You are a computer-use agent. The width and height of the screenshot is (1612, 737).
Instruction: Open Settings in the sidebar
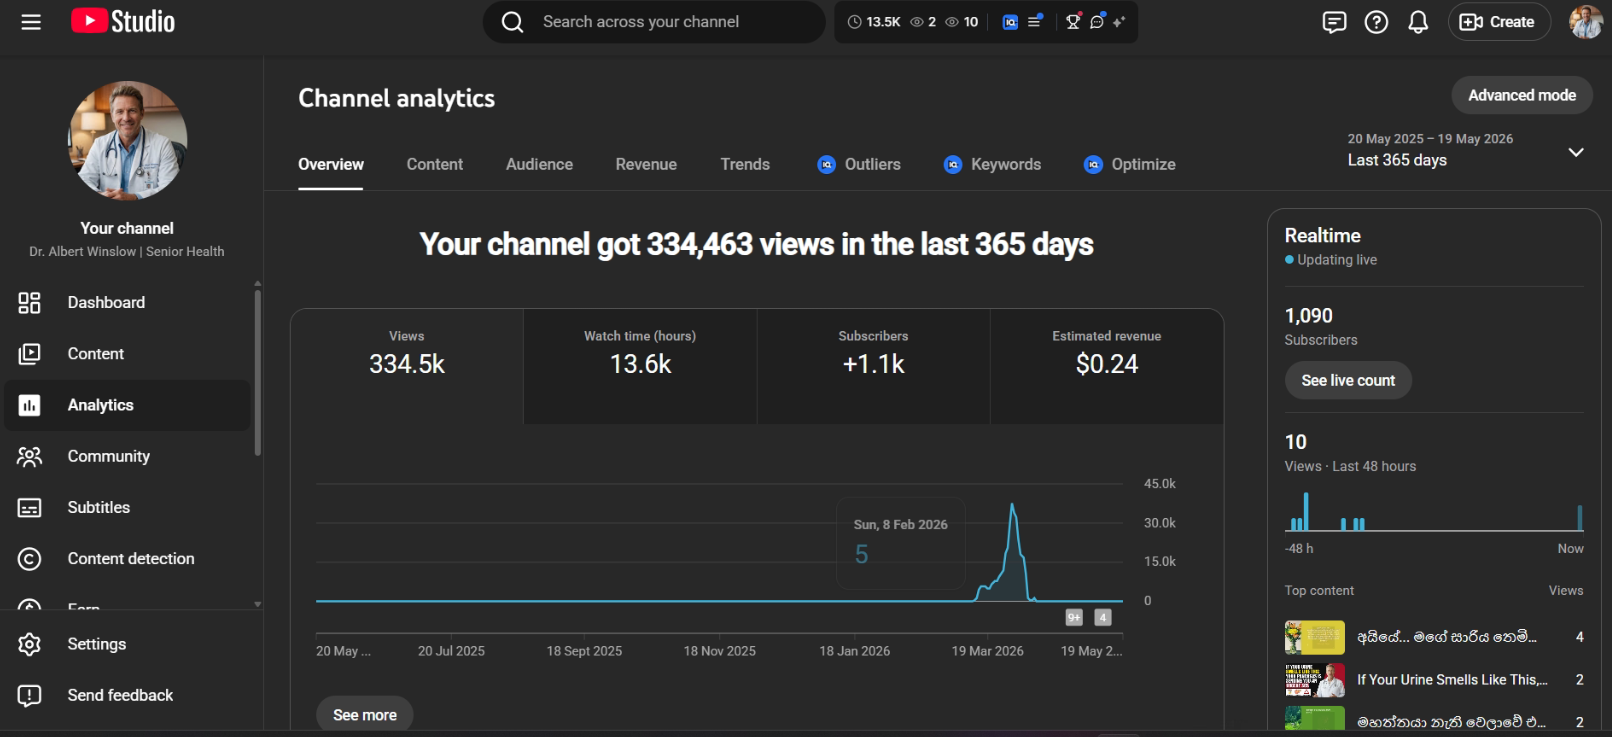click(127, 644)
